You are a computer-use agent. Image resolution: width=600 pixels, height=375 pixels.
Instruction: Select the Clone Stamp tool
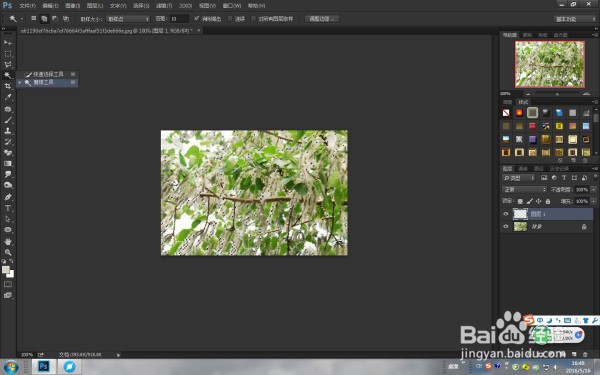pyautogui.click(x=8, y=131)
